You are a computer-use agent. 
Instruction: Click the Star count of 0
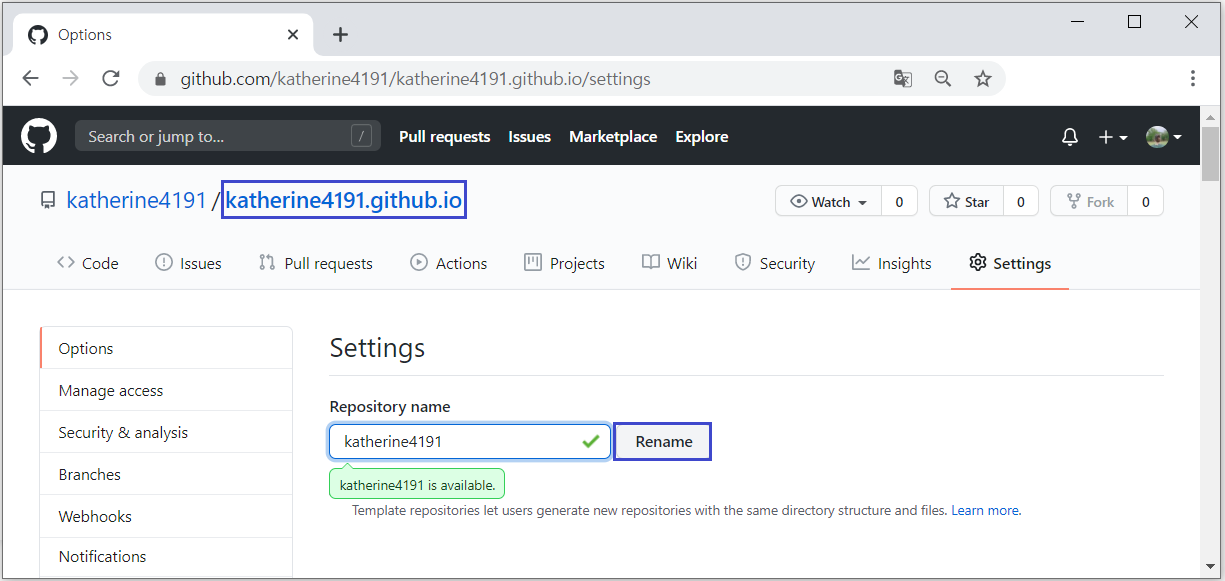(x=1020, y=201)
